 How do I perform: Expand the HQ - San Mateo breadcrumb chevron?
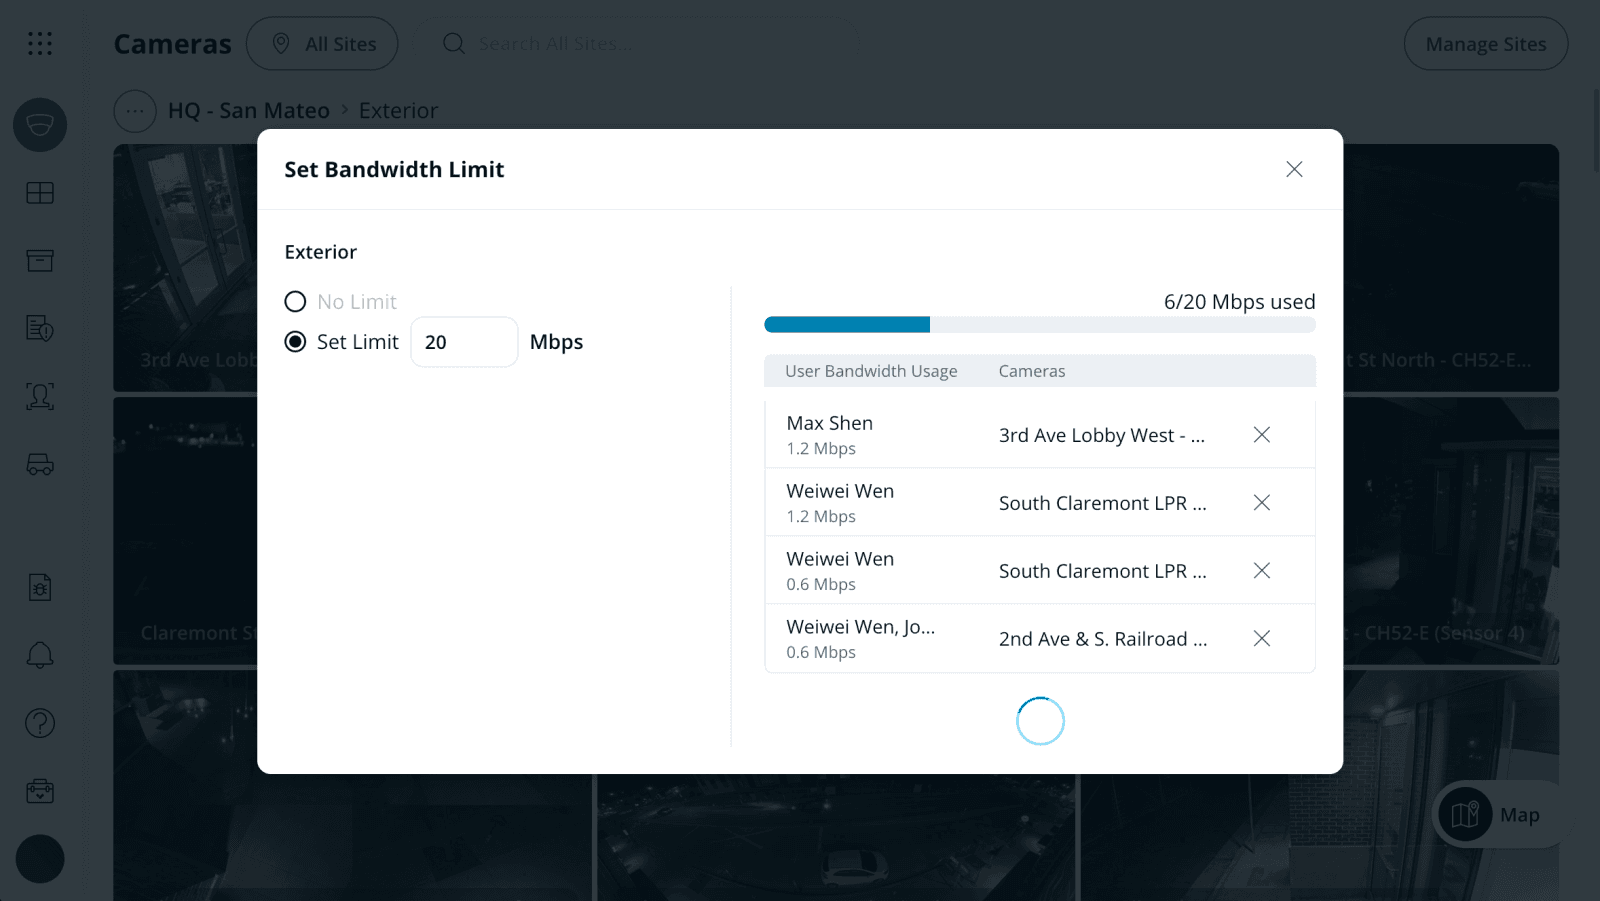[x=345, y=111]
